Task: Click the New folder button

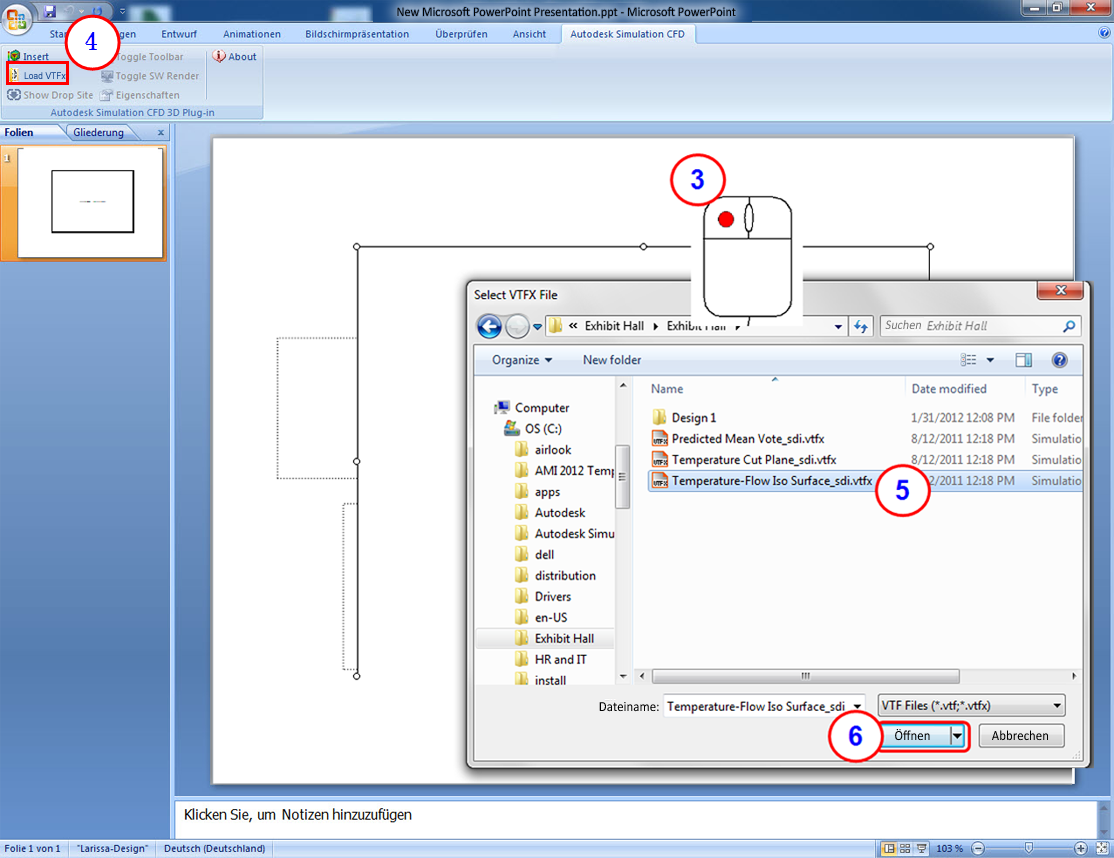Action: pyautogui.click(x=612, y=359)
